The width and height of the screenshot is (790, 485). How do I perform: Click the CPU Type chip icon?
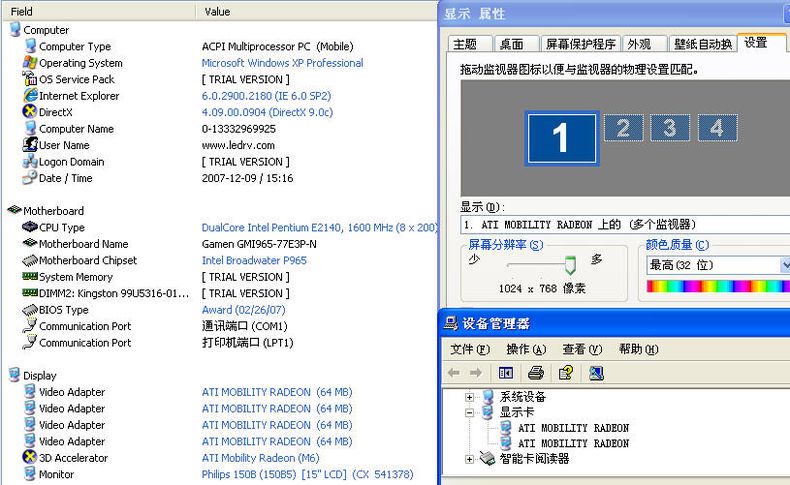click(30, 227)
